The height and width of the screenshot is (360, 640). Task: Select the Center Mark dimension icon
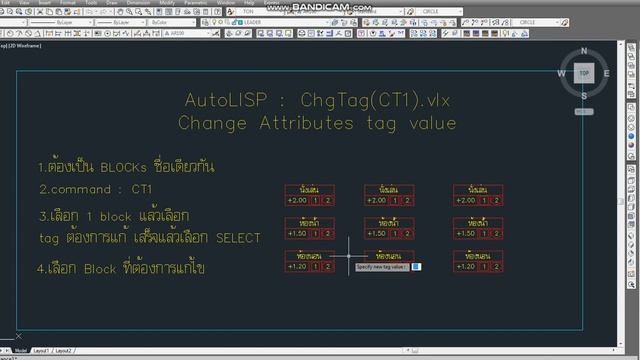coord(107,33)
